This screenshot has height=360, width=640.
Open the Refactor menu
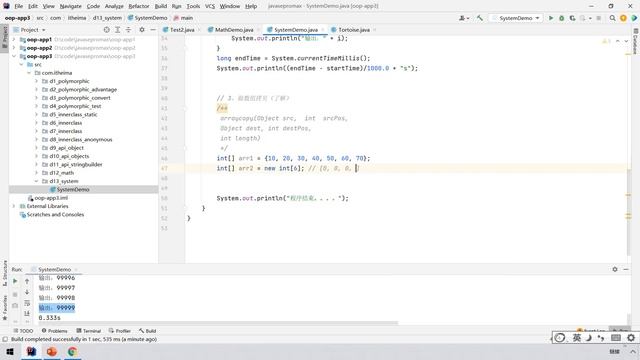point(139,6)
